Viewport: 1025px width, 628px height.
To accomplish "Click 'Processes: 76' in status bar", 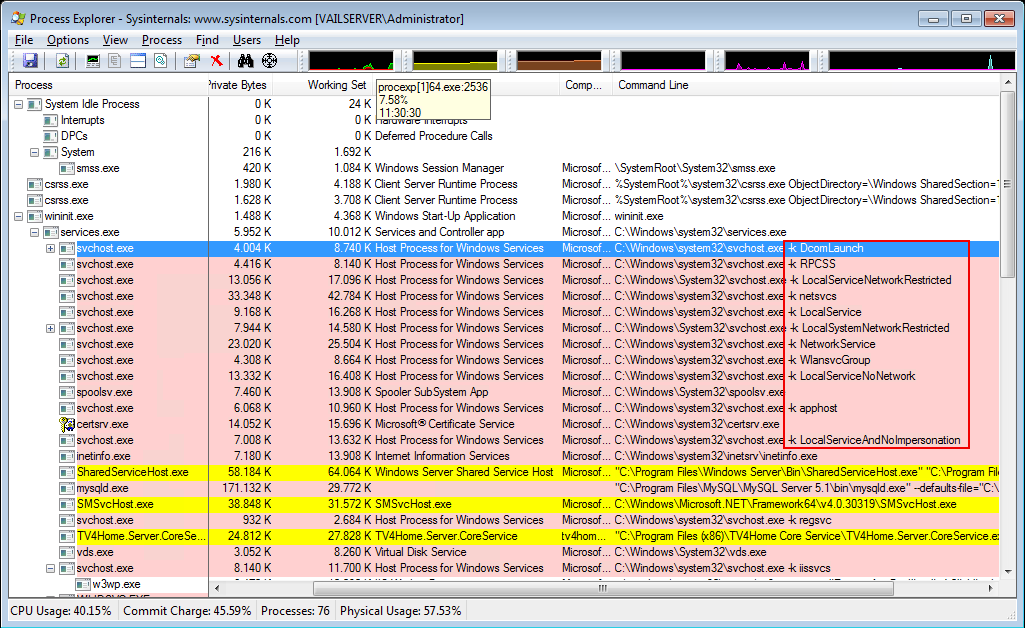I will [295, 611].
